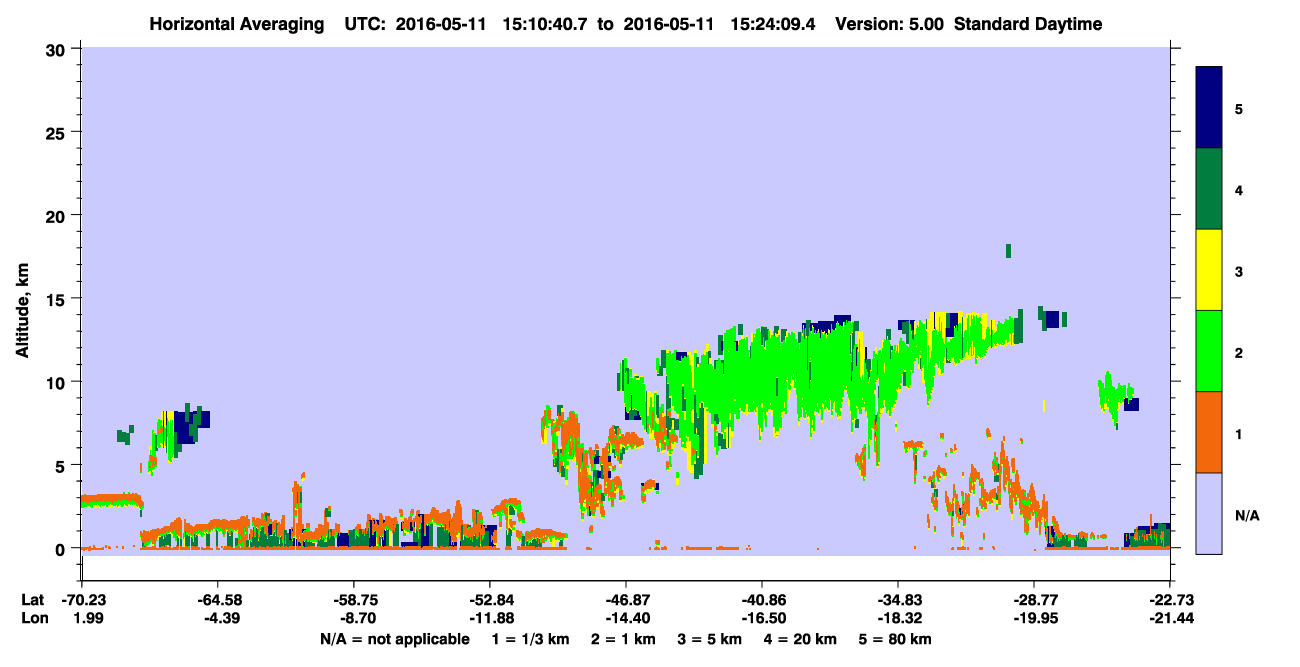This screenshot has width=1300, height=667.
Task: Click the altitude tick label 30
Action: coord(58,49)
